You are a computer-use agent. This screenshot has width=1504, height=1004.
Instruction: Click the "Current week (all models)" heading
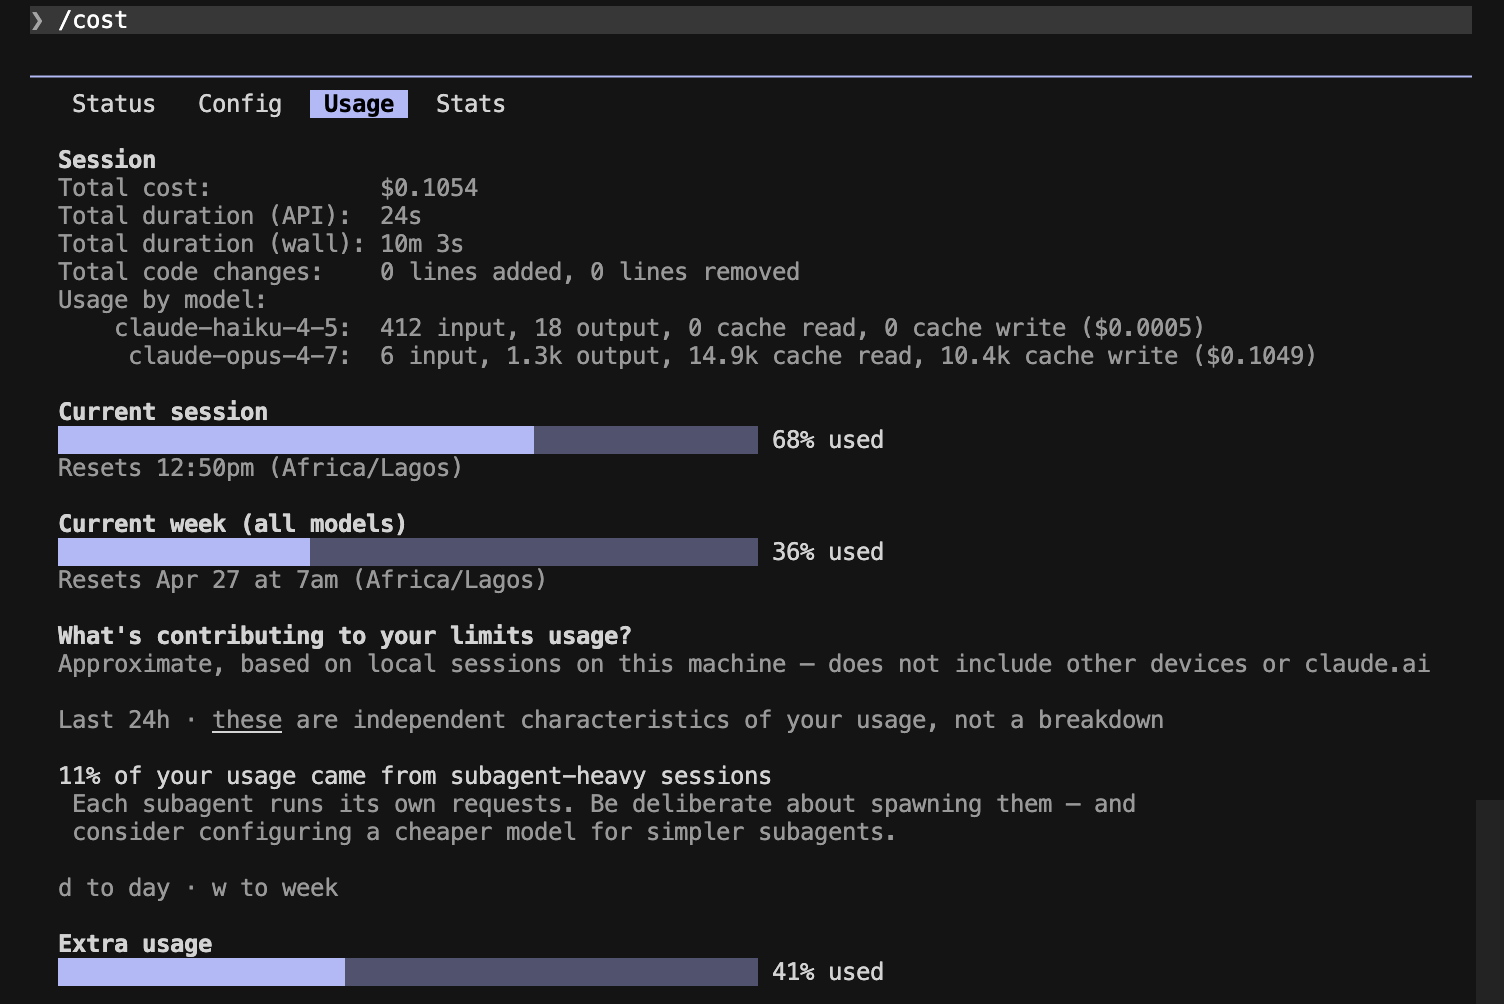pyautogui.click(x=233, y=524)
